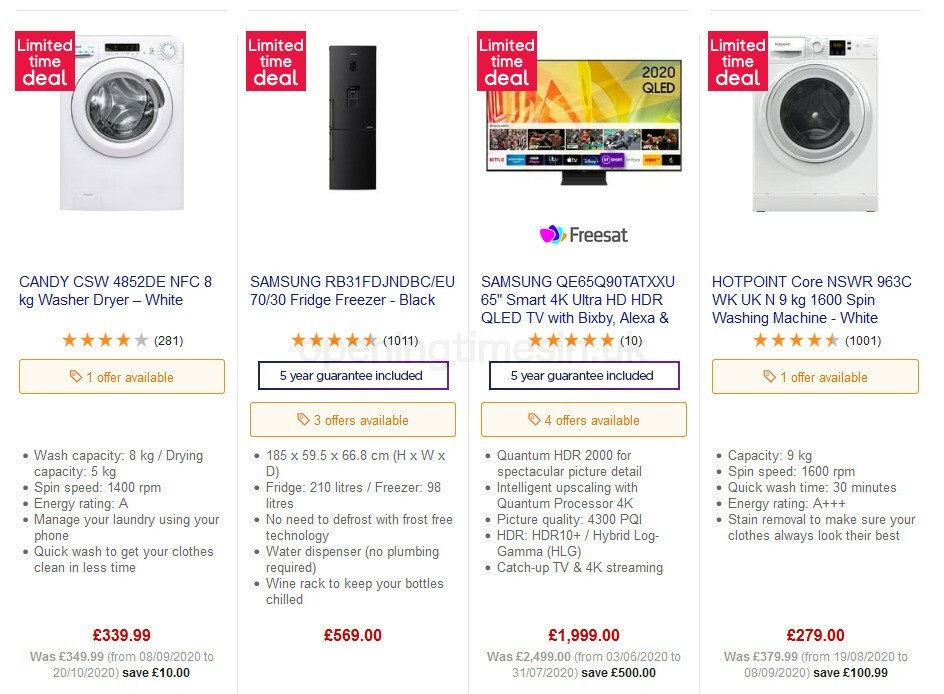Open the SAMSUNG QE65Q90TATXXU TV listing
This screenshot has width=944, height=694.
[580, 300]
